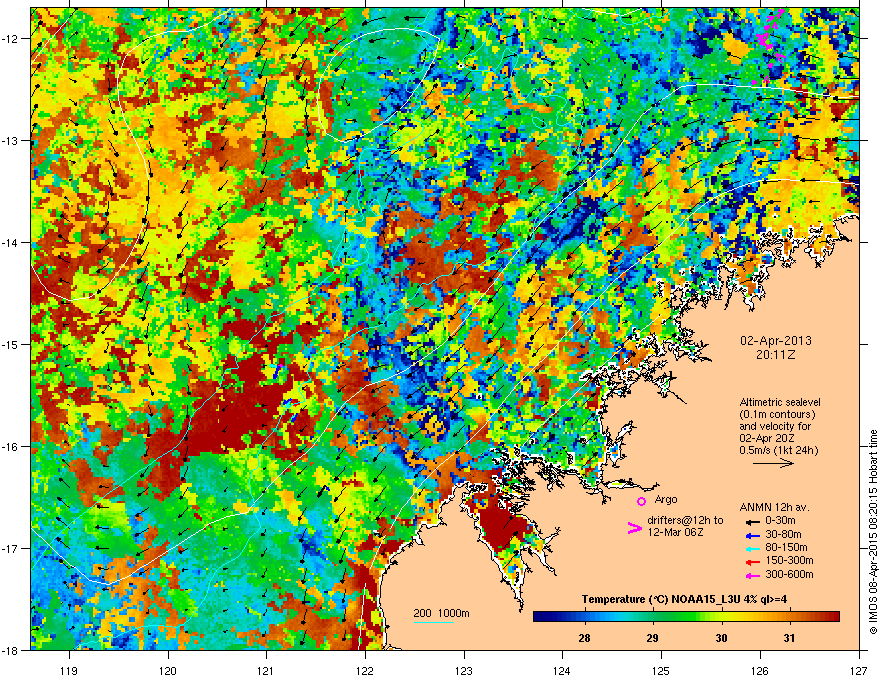Viewport: 880px width, 680px height.
Task: Click the IMOS copyright Hobart time text
Action: coord(873,532)
